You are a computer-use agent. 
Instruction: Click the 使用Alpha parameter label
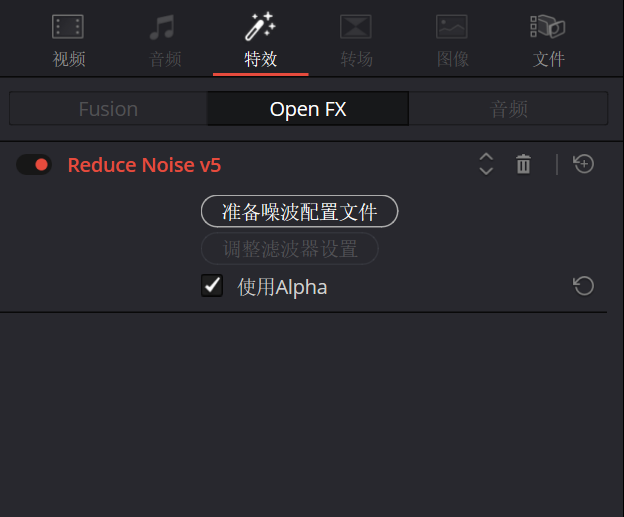(282, 288)
